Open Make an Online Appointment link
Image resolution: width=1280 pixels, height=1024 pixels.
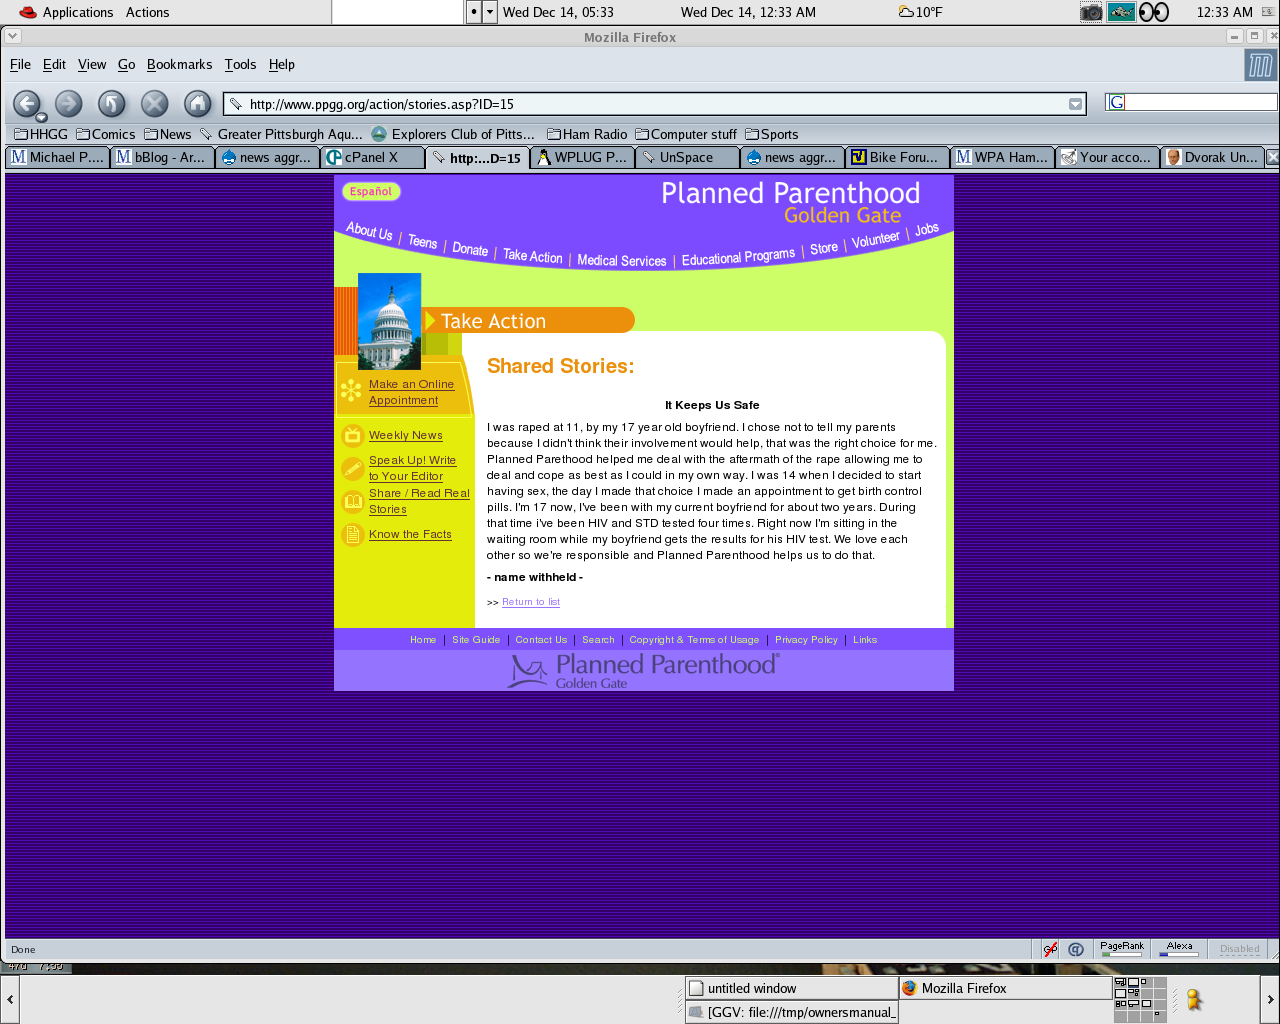[x=411, y=392]
